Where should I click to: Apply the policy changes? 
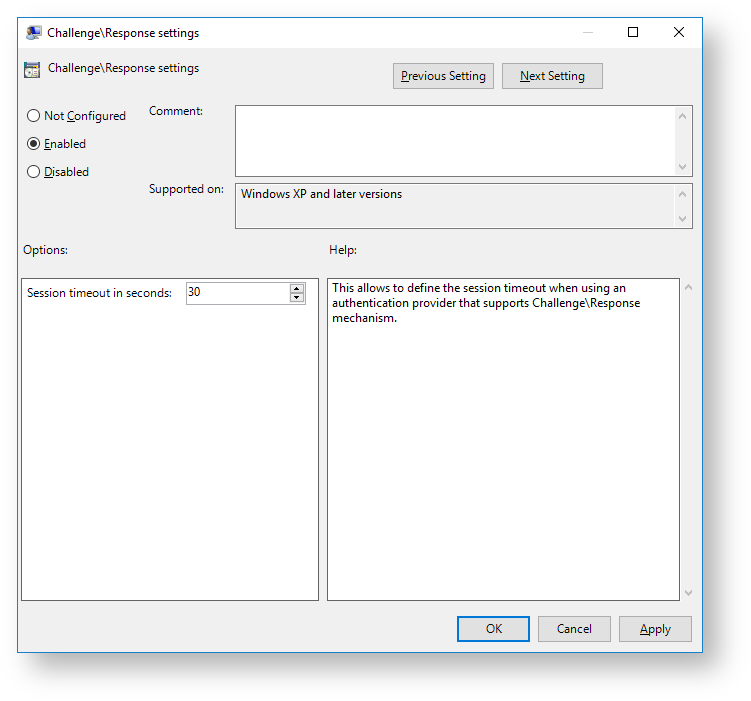pyautogui.click(x=655, y=629)
